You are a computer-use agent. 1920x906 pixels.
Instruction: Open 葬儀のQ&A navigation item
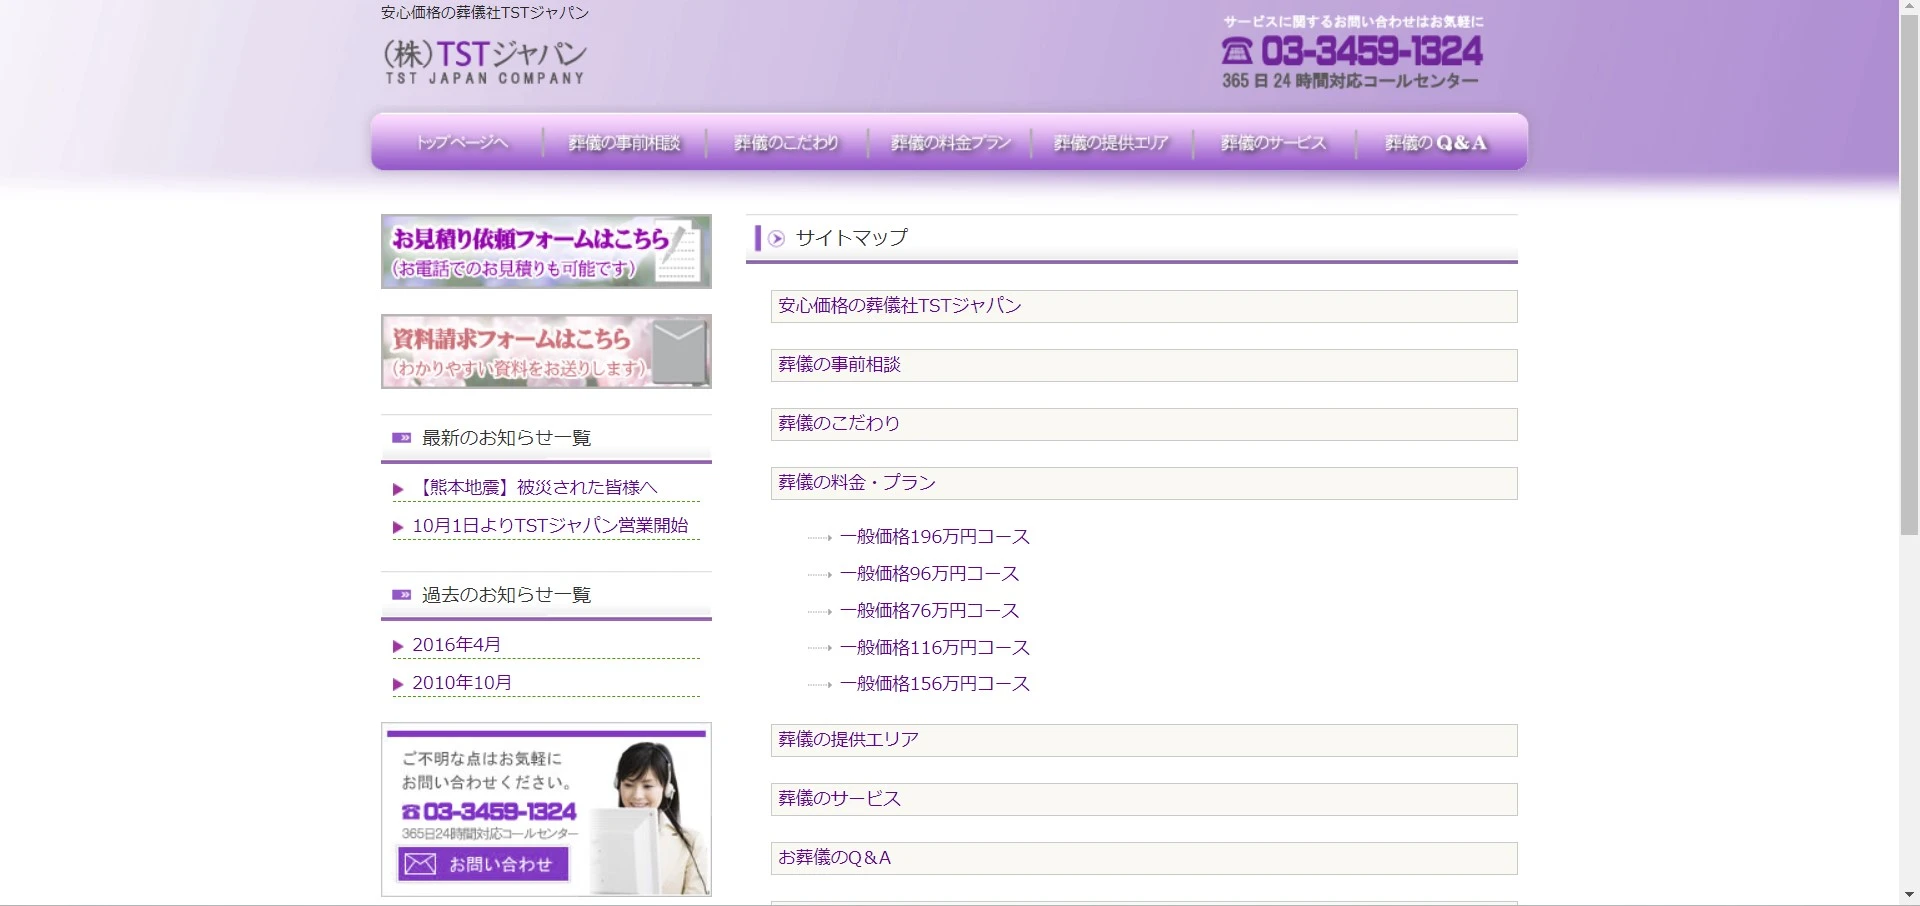pos(1435,143)
